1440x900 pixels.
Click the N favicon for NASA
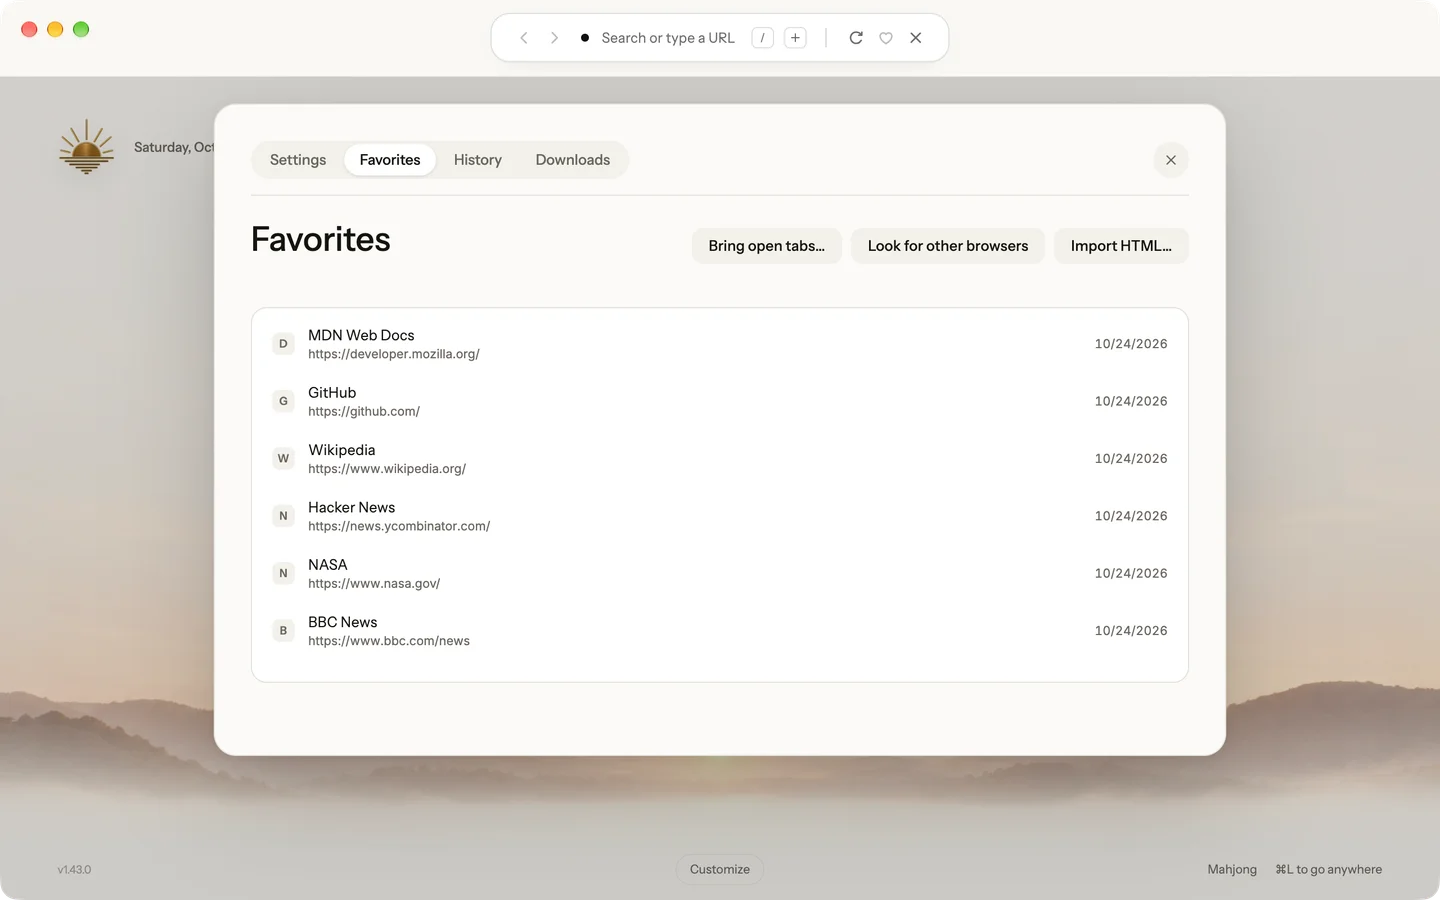283,573
